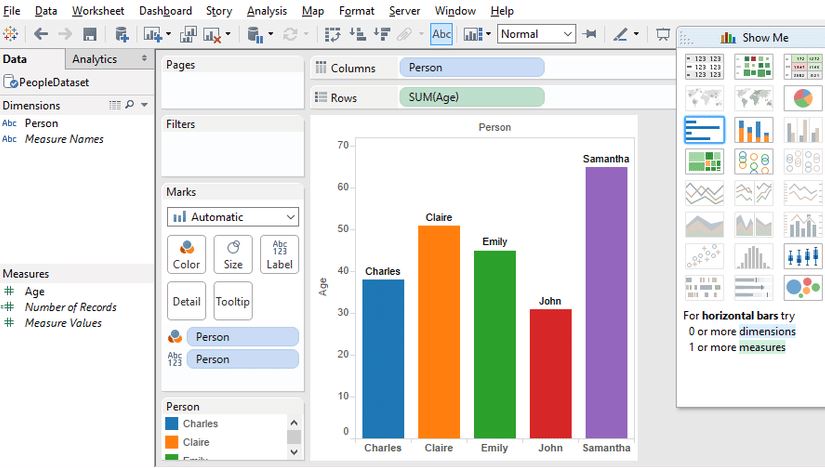
Task: Click the Duplicate sheet icon
Action: (x=188, y=34)
